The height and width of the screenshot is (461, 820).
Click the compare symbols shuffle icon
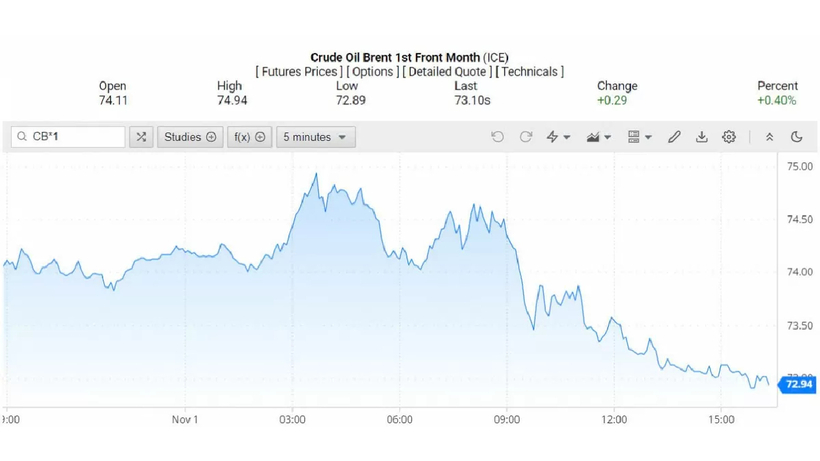141,137
